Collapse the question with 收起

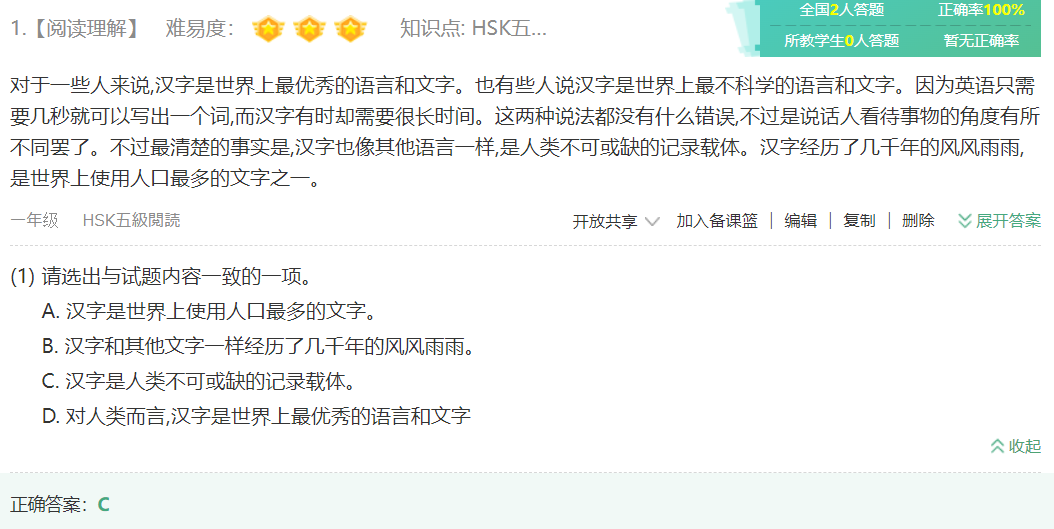coord(1016,446)
